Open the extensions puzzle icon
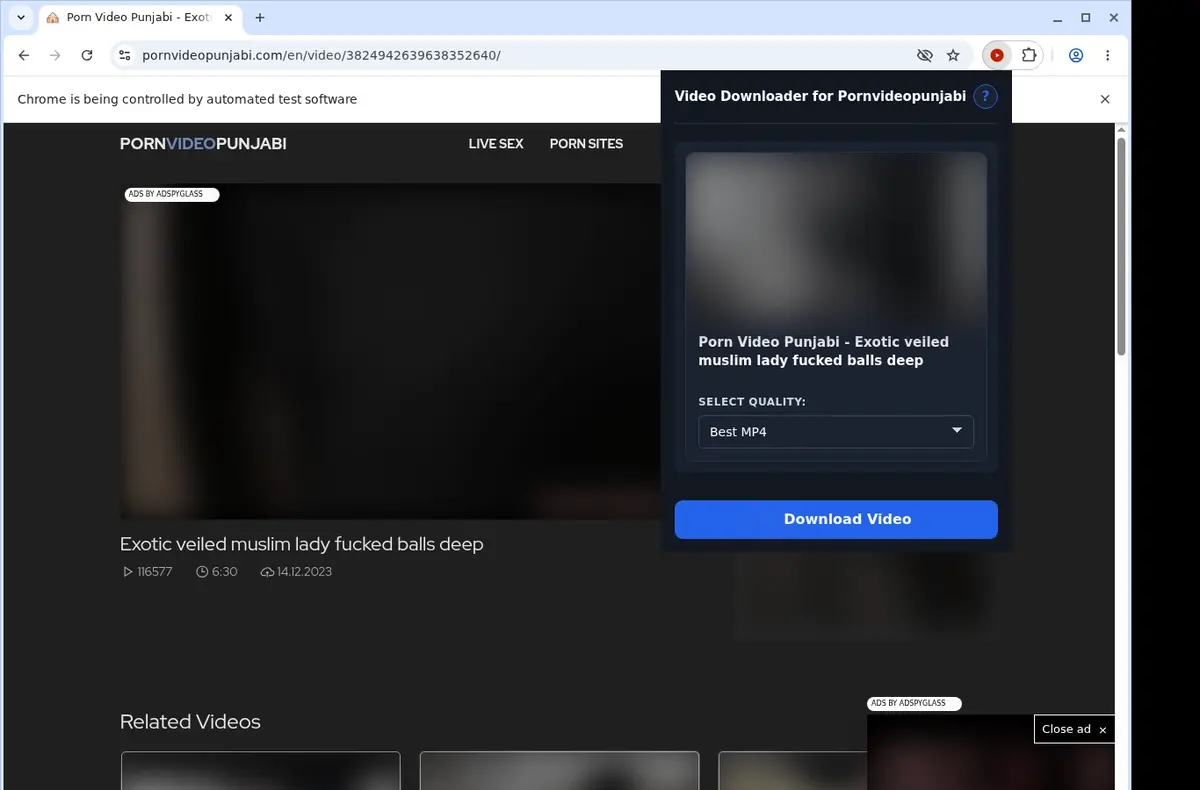 (x=1028, y=55)
